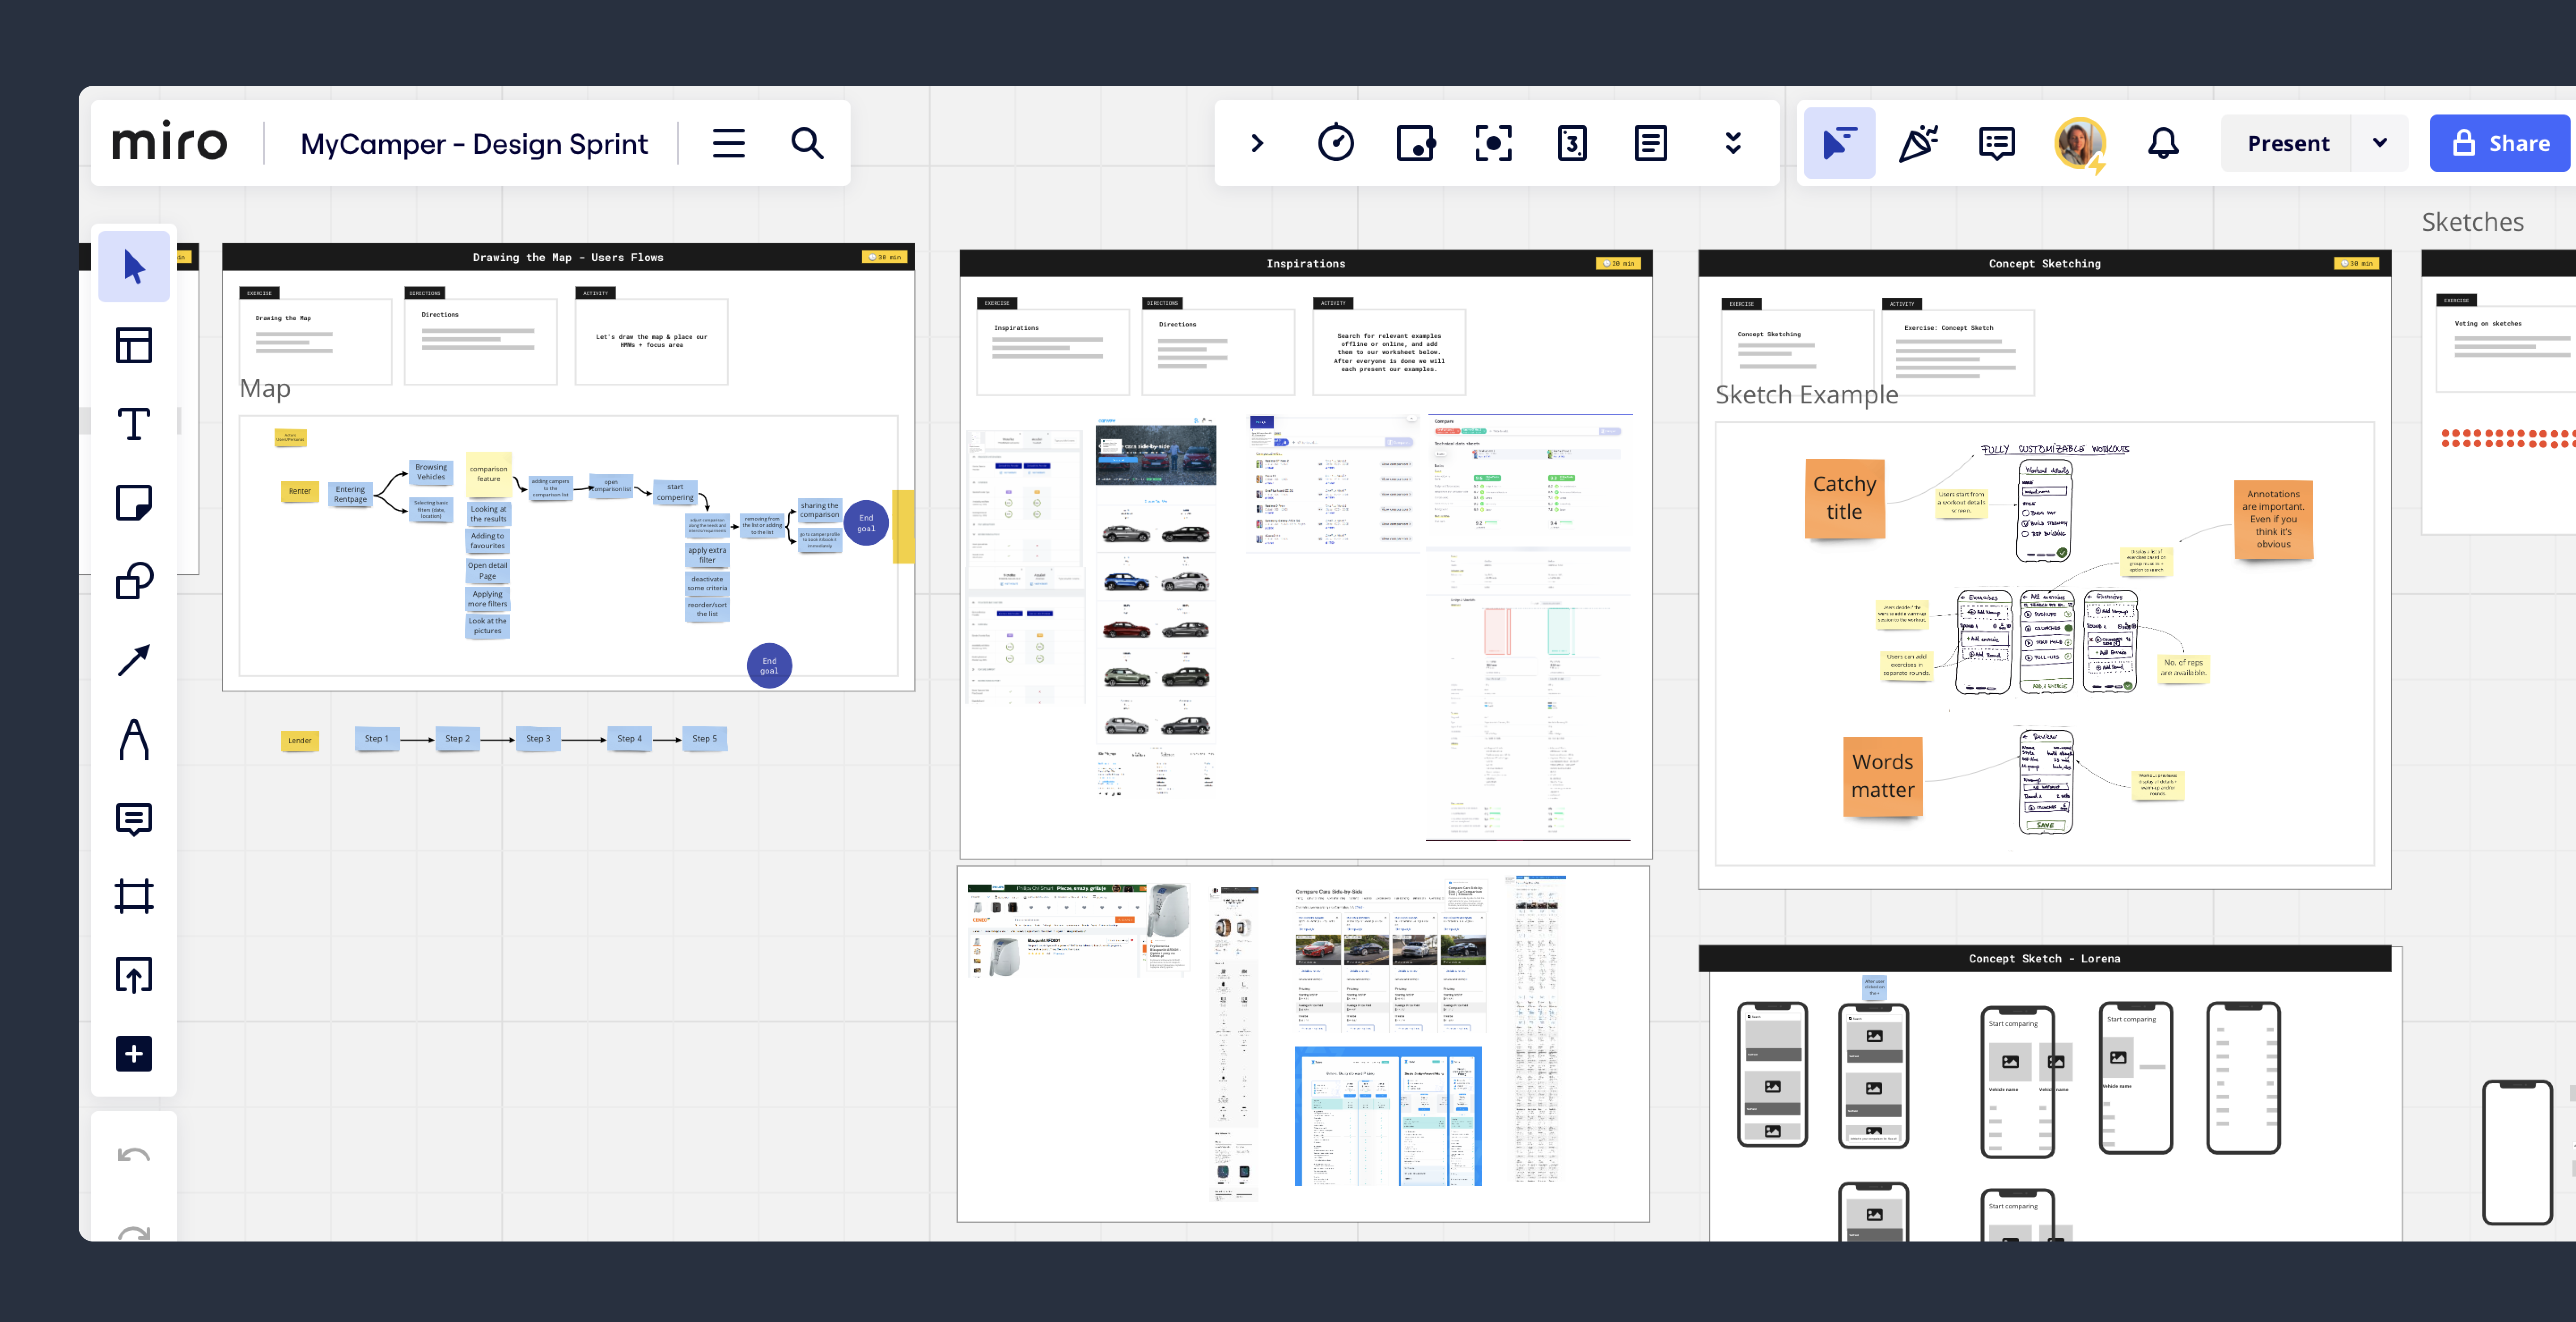The image size is (2576, 1322).
Task: Trigger the Reactions party popper icon
Action: (1918, 143)
